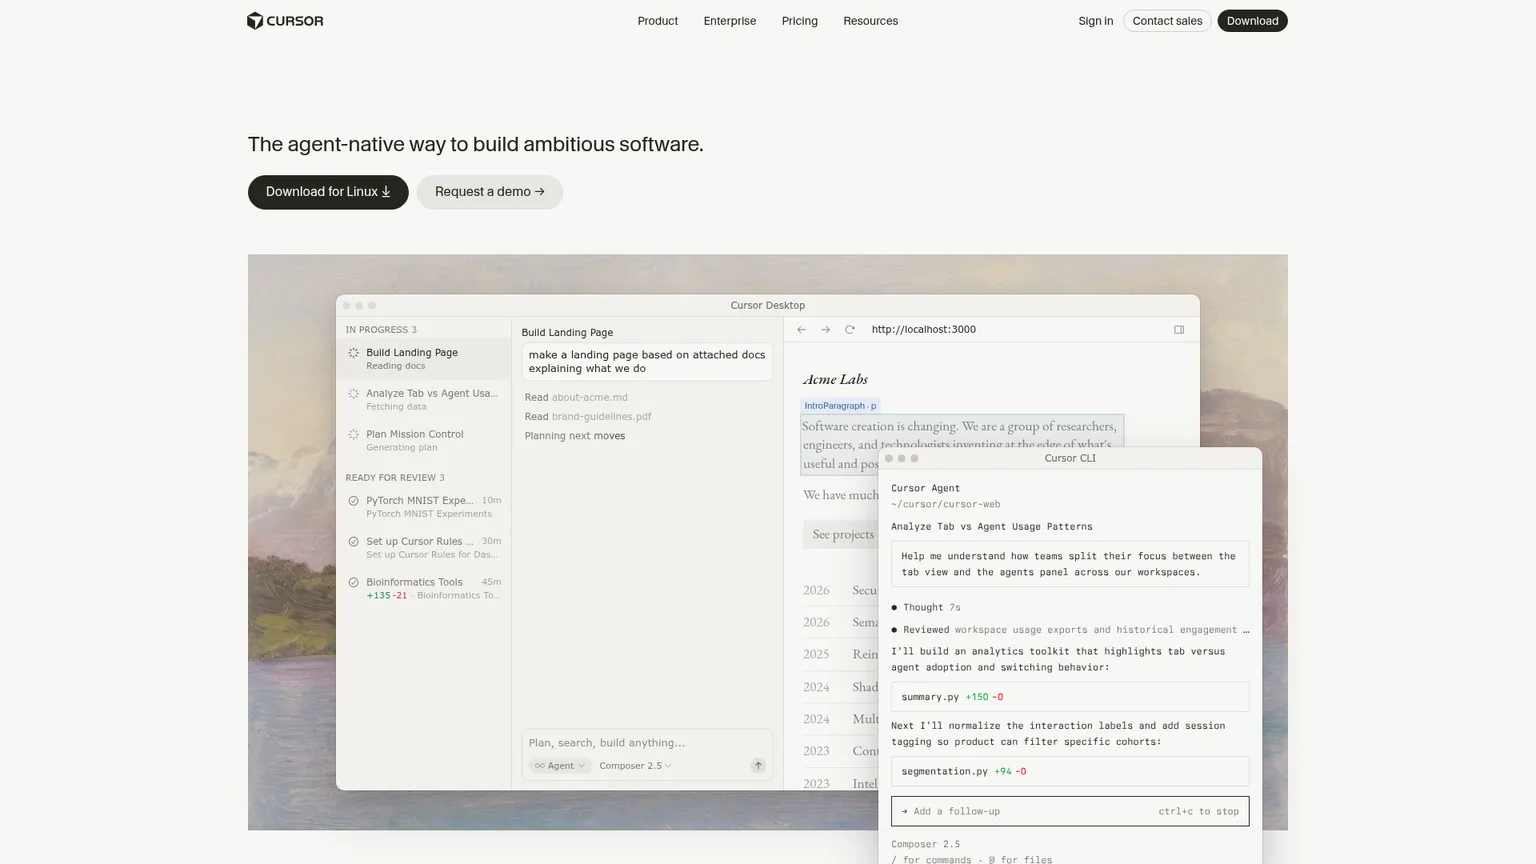The height and width of the screenshot is (864, 1536).
Task: Click the Sign in link
Action: tap(1095, 21)
